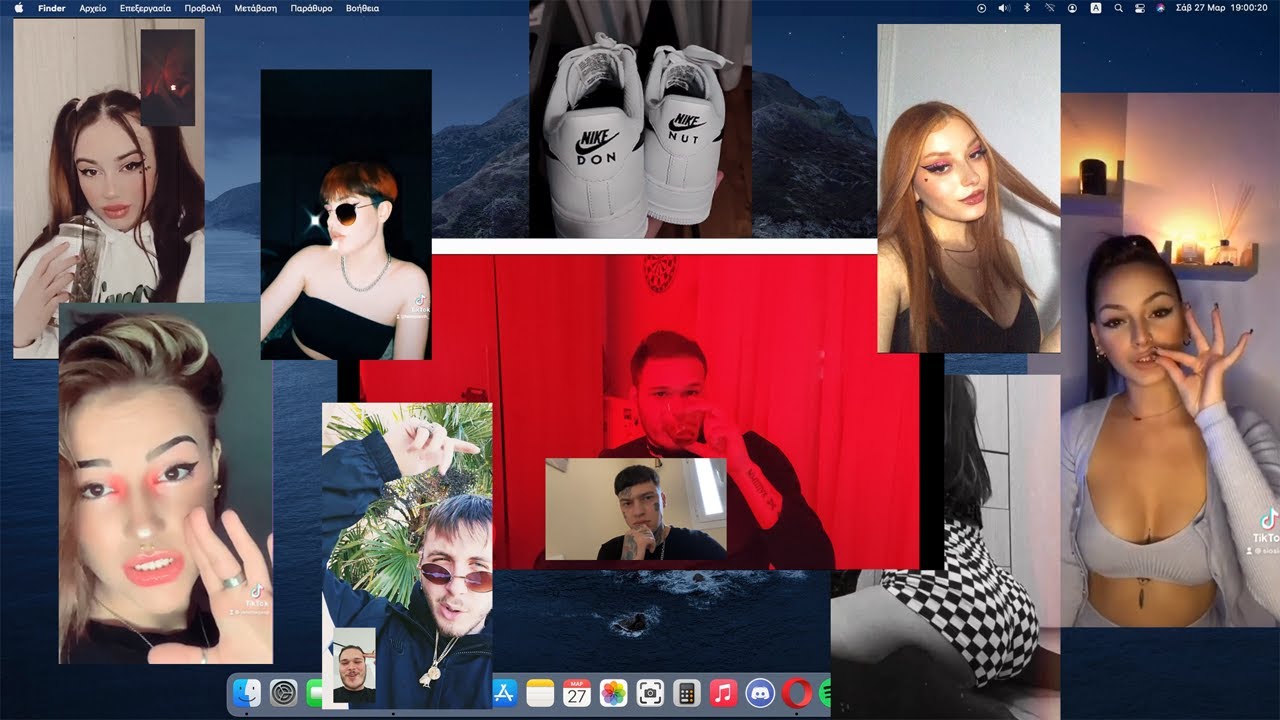The image size is (1280, 720).
Task: Open System Preferences gear in Dock
Action: tap(284, 692)
